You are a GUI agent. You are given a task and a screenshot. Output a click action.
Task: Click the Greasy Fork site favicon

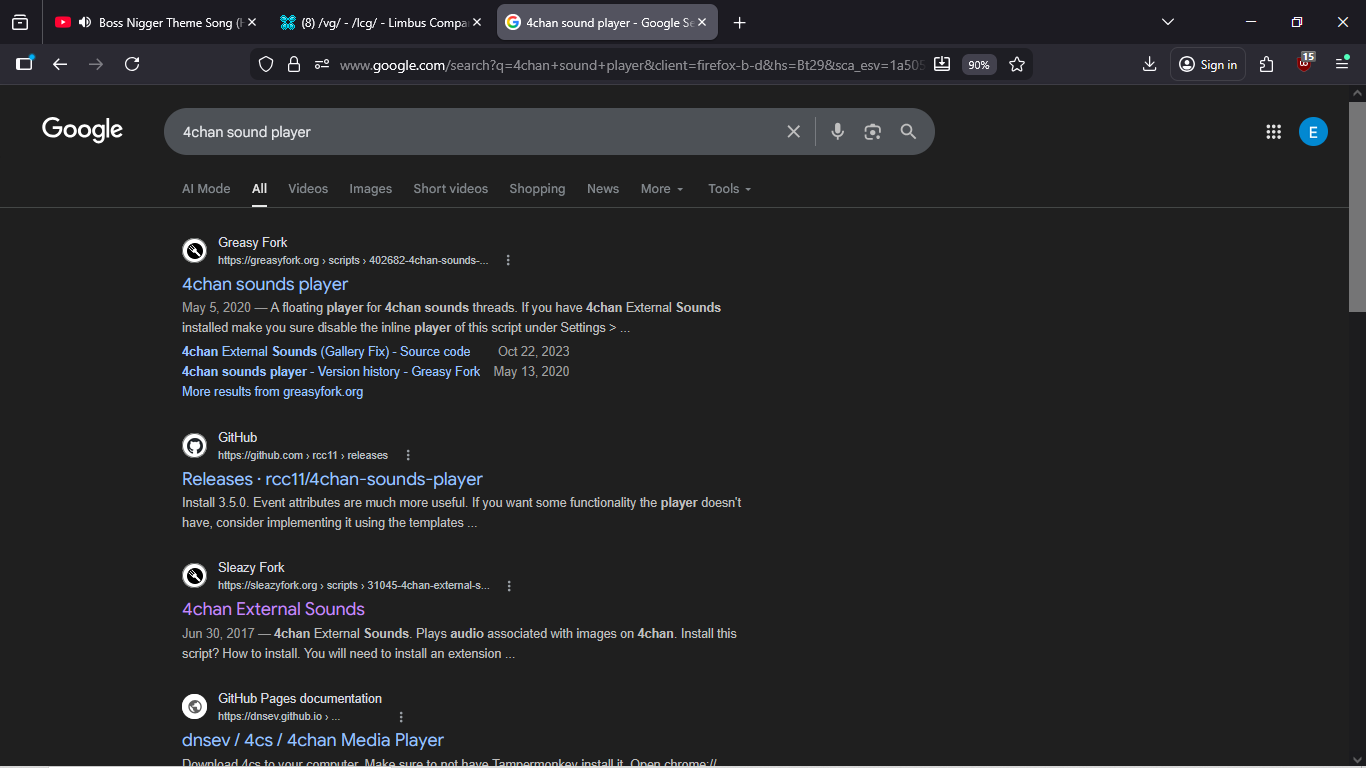[194, 251]
